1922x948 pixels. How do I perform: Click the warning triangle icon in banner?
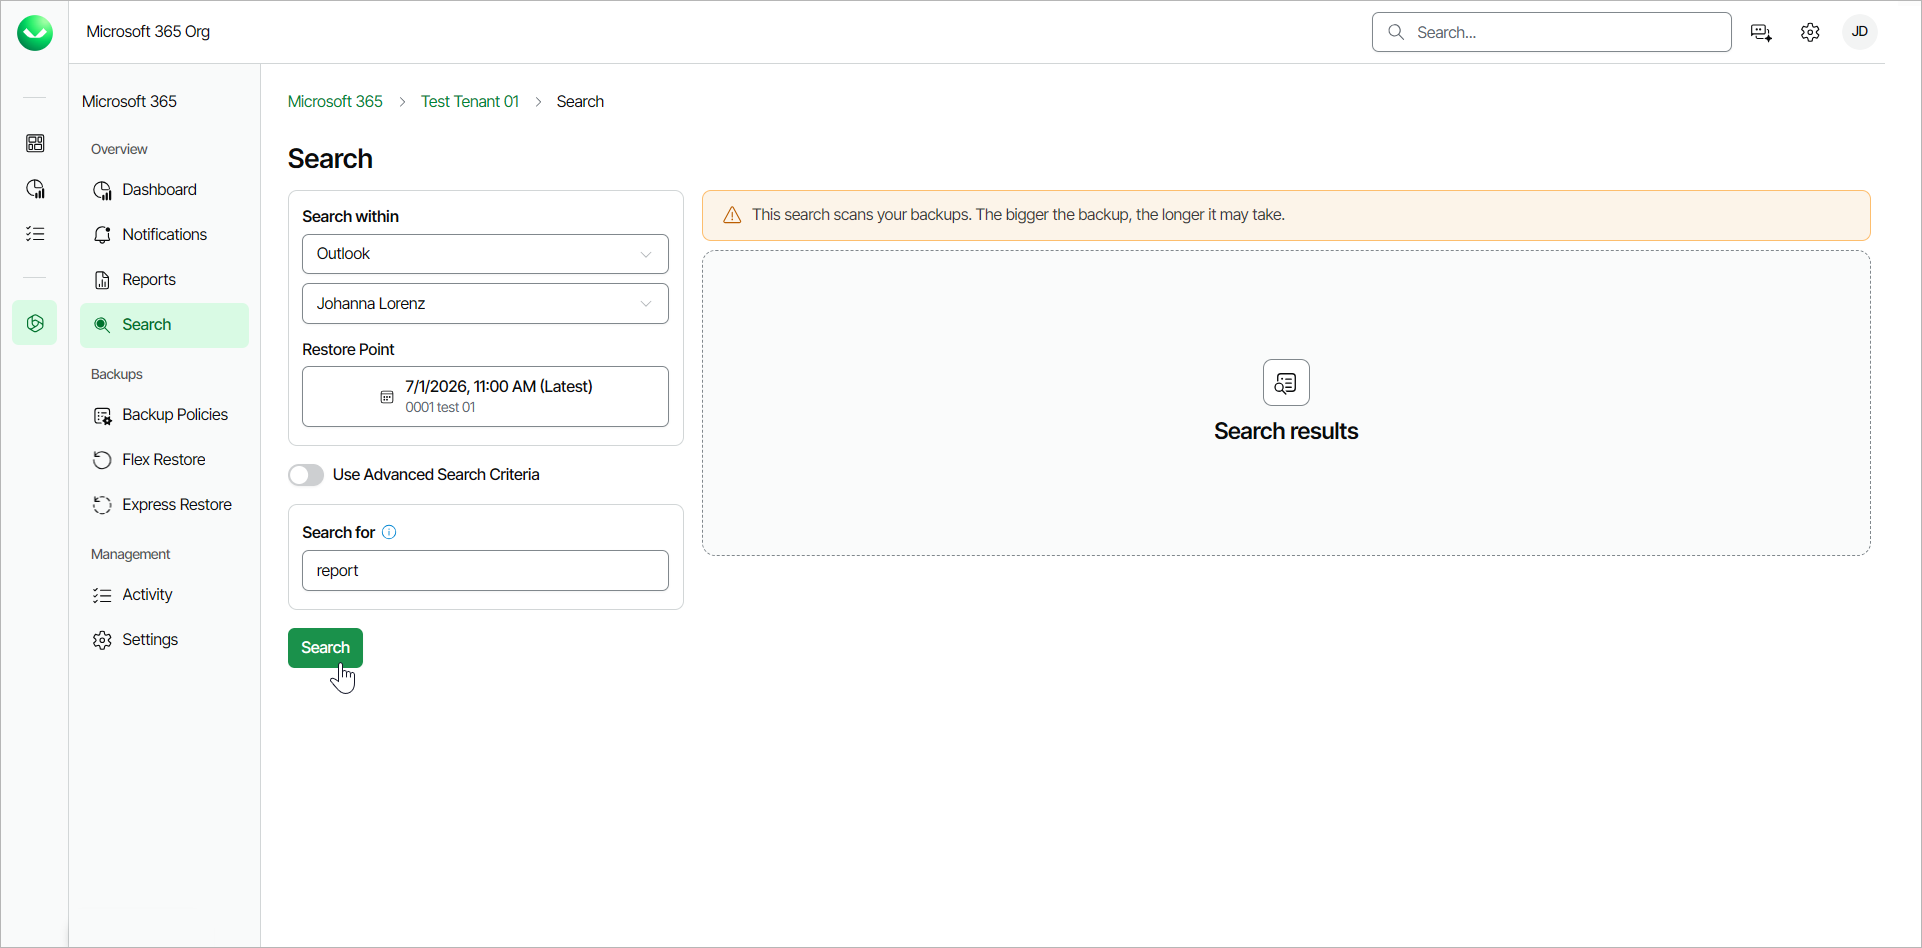click(x=732, y=215)
